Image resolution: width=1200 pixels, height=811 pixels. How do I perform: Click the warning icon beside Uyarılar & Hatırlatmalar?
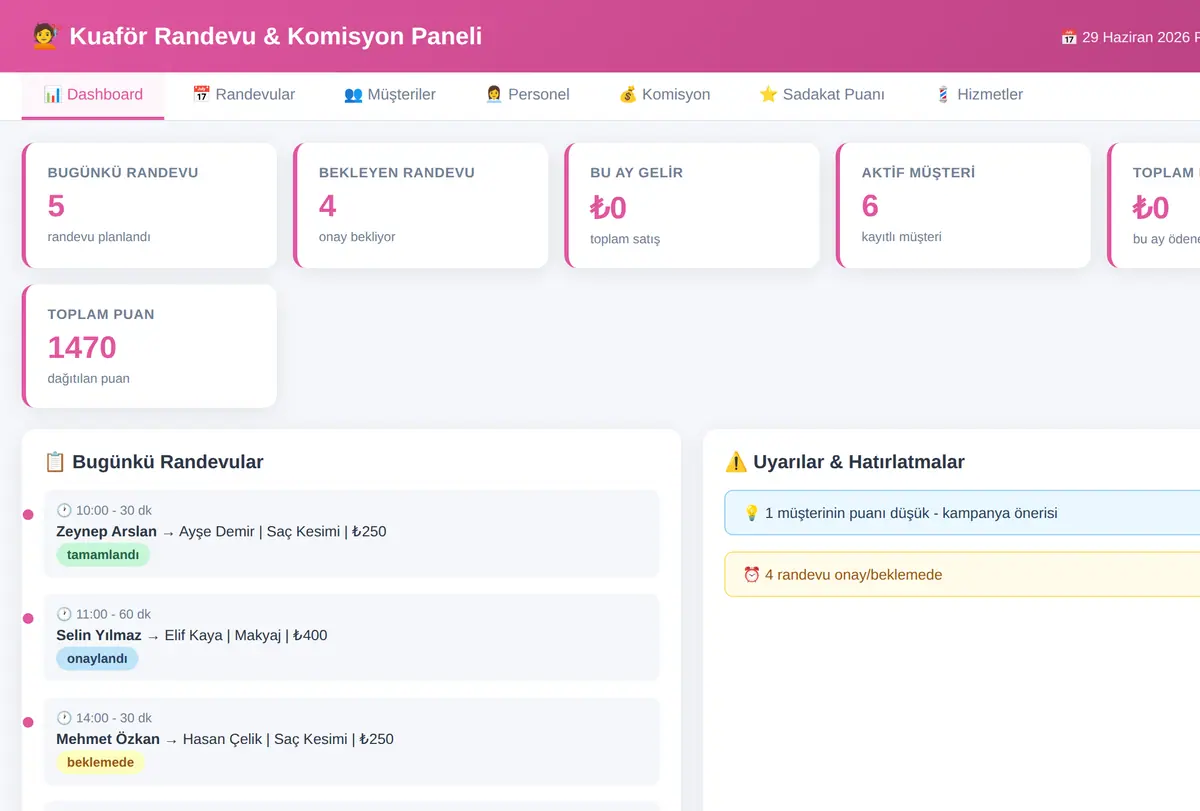[x=736, y=462]
